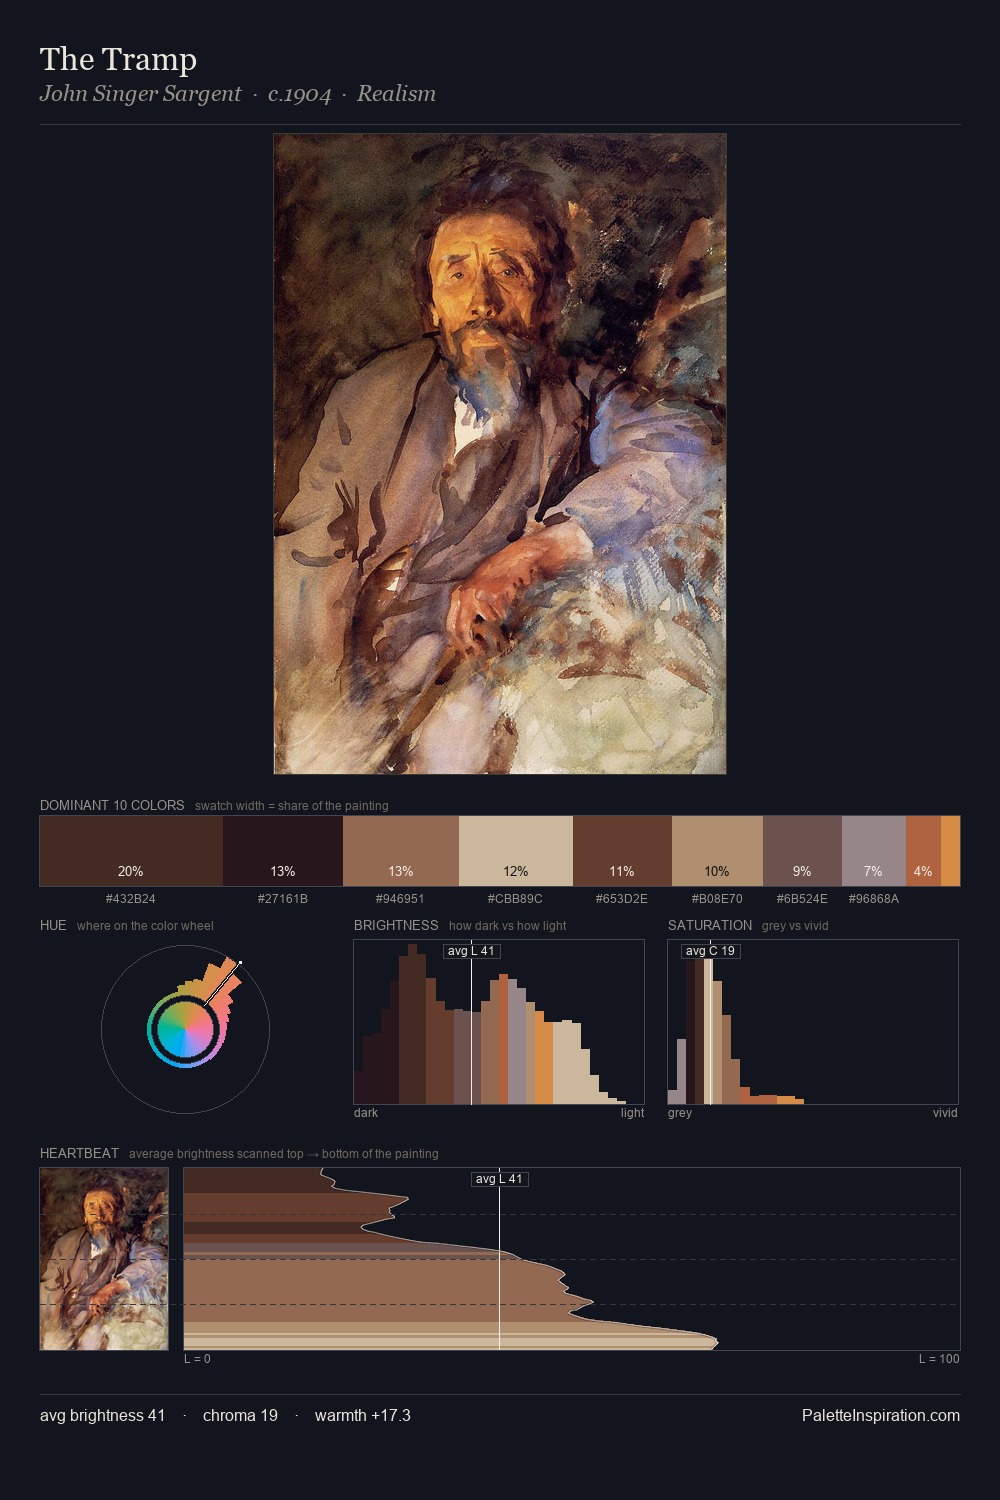The height and width of the screenshot is (1500, 1000).
Task: Click the hex code '#6B524E' label
Action: click(802, 899)
